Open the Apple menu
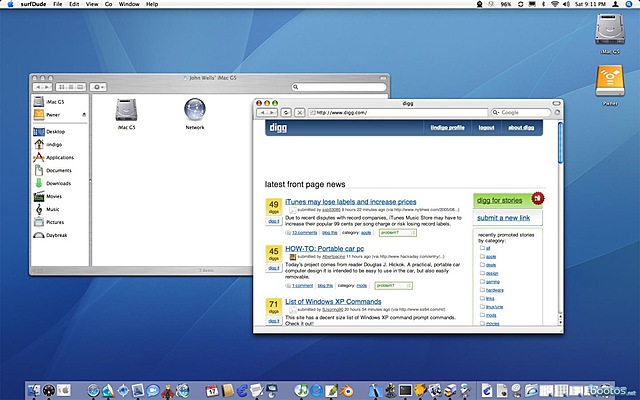 (10, 4)
